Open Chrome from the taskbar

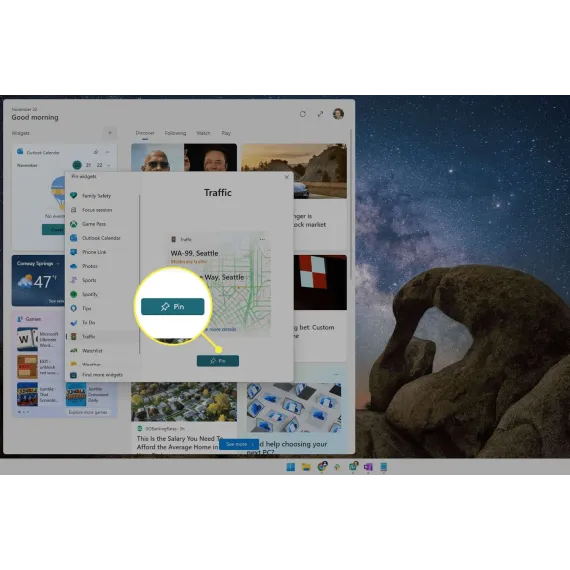point(322,467)
